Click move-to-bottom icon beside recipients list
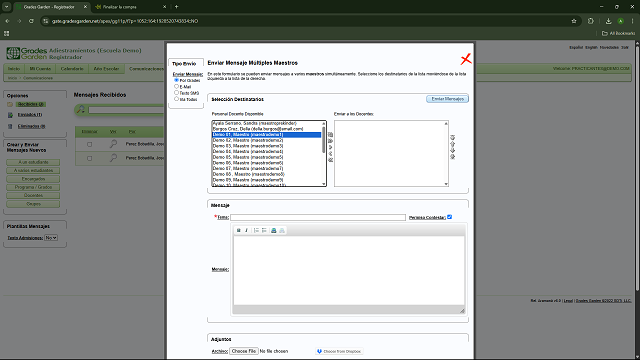The height and width of the screenshot is (360, 640). coord(452,157)
